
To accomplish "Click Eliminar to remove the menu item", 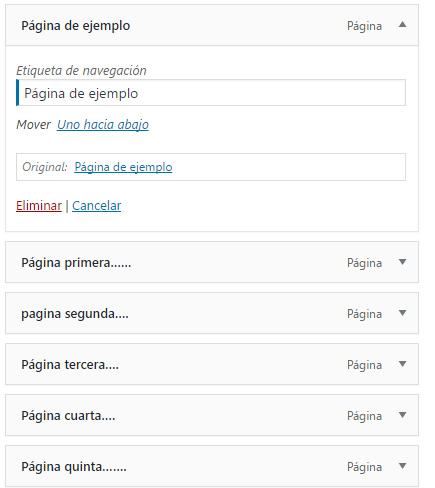I will pyautogui.click(x=39, y=205).
